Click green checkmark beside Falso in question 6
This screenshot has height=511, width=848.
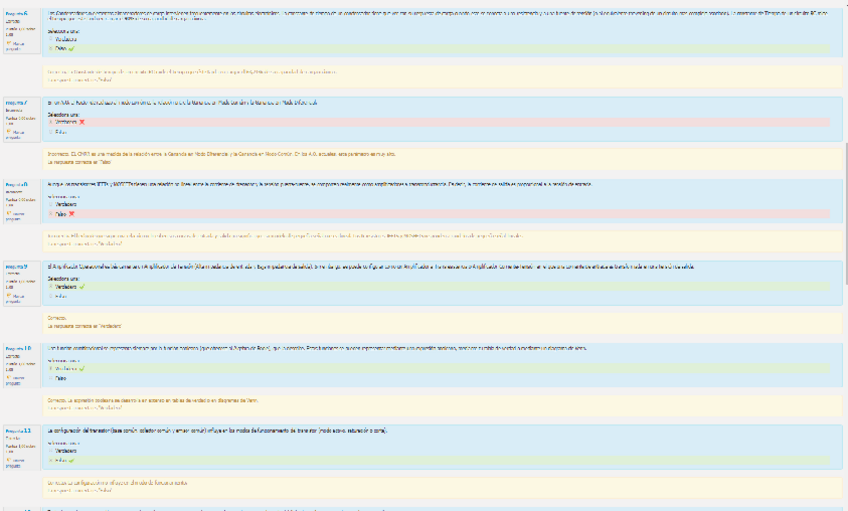71,49
